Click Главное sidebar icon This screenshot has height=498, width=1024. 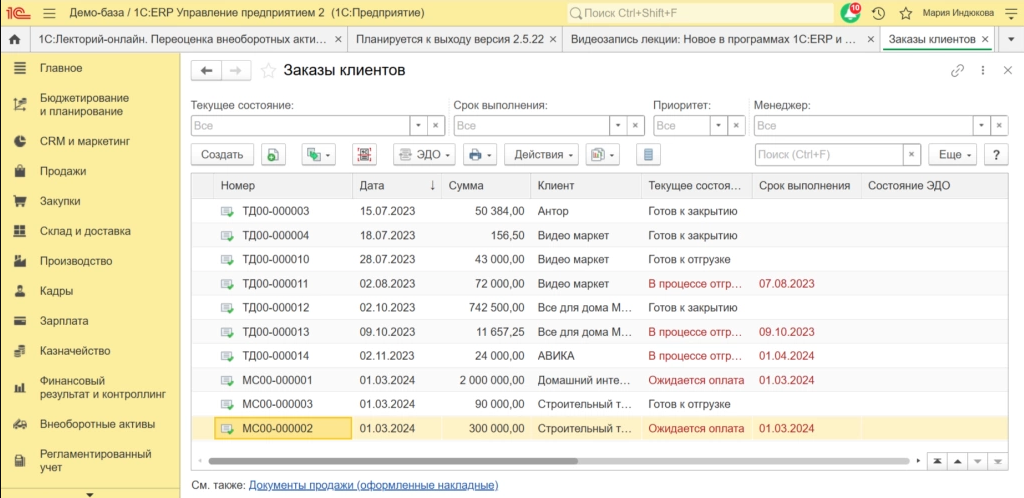tap(20, 68)
